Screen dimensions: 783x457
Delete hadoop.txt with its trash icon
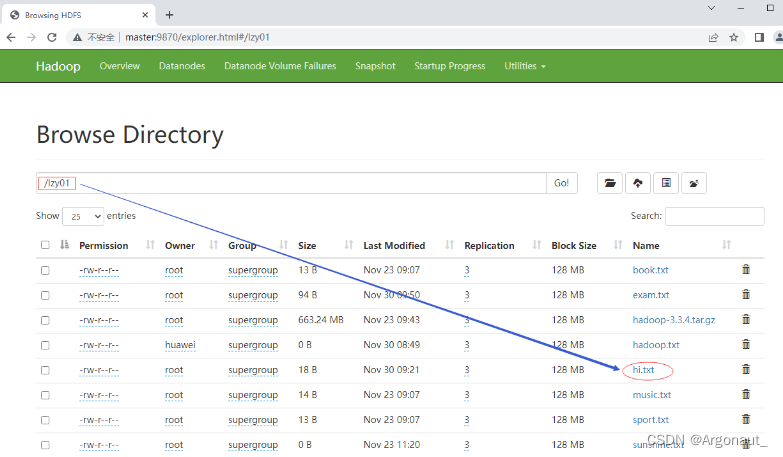[x=746, y=344]
